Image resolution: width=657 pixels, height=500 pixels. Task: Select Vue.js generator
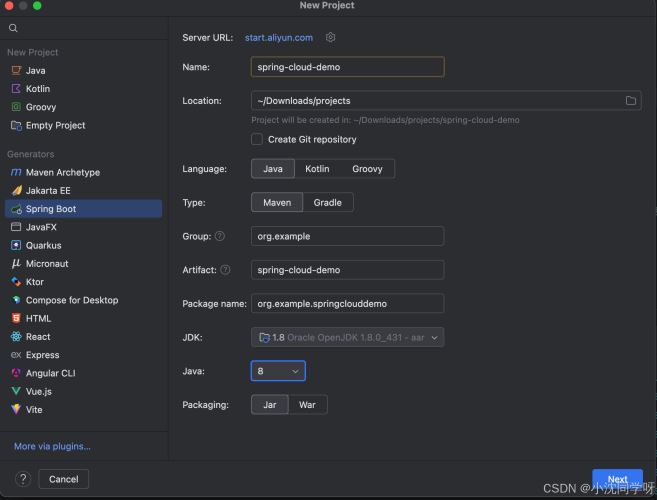coord(83,391)
